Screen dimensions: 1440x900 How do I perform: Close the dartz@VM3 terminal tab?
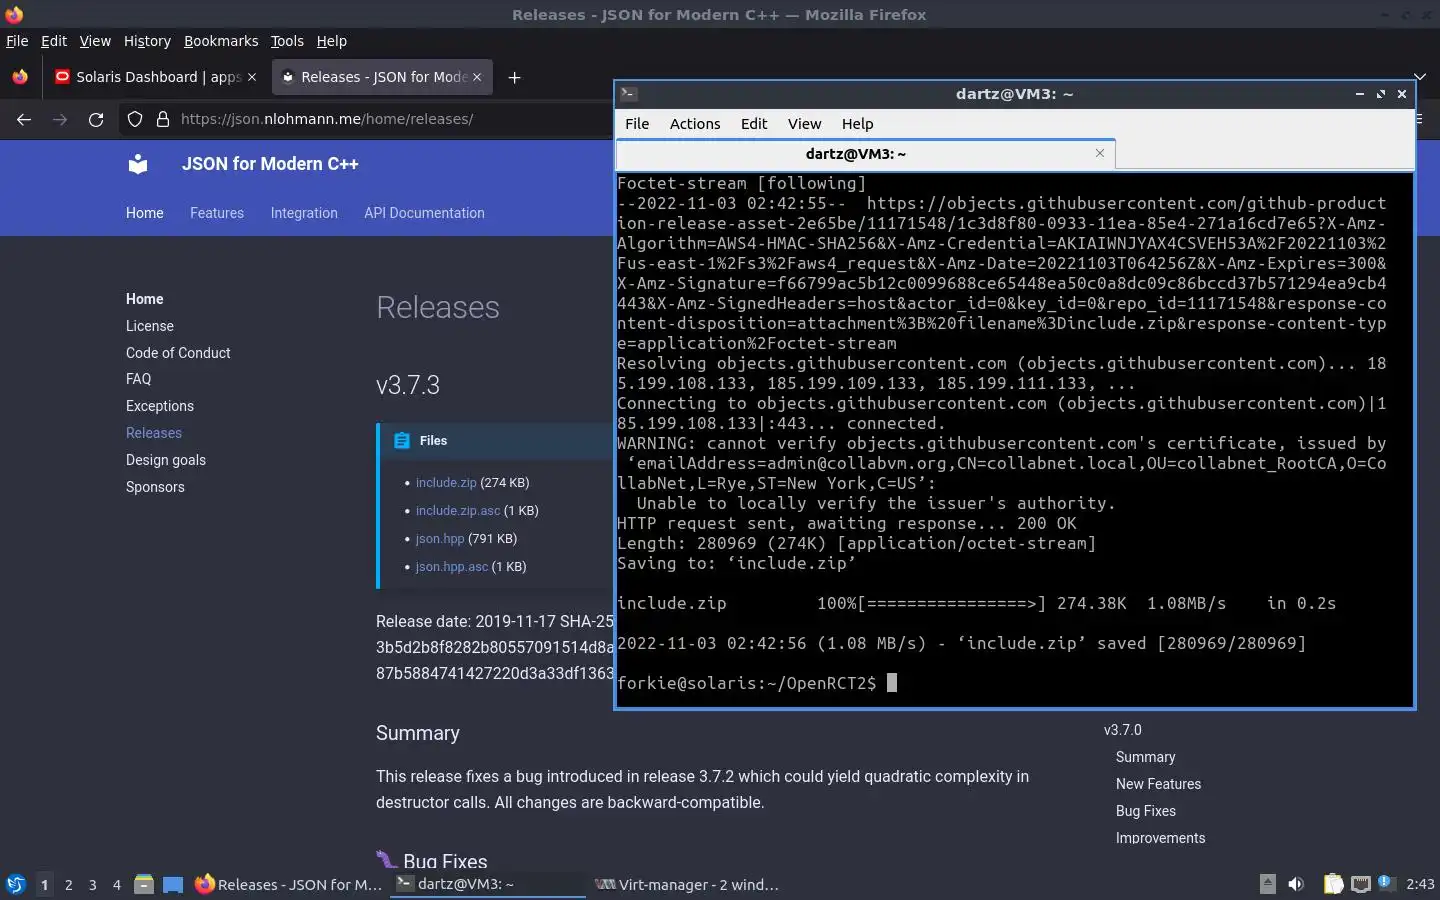tap(1100, 153)
